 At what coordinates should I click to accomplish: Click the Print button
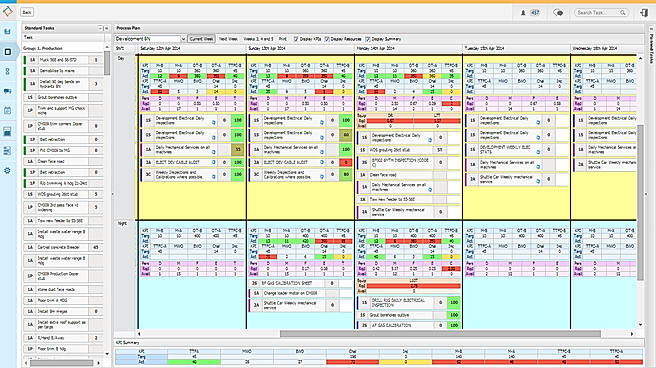(x=283, y=39)
